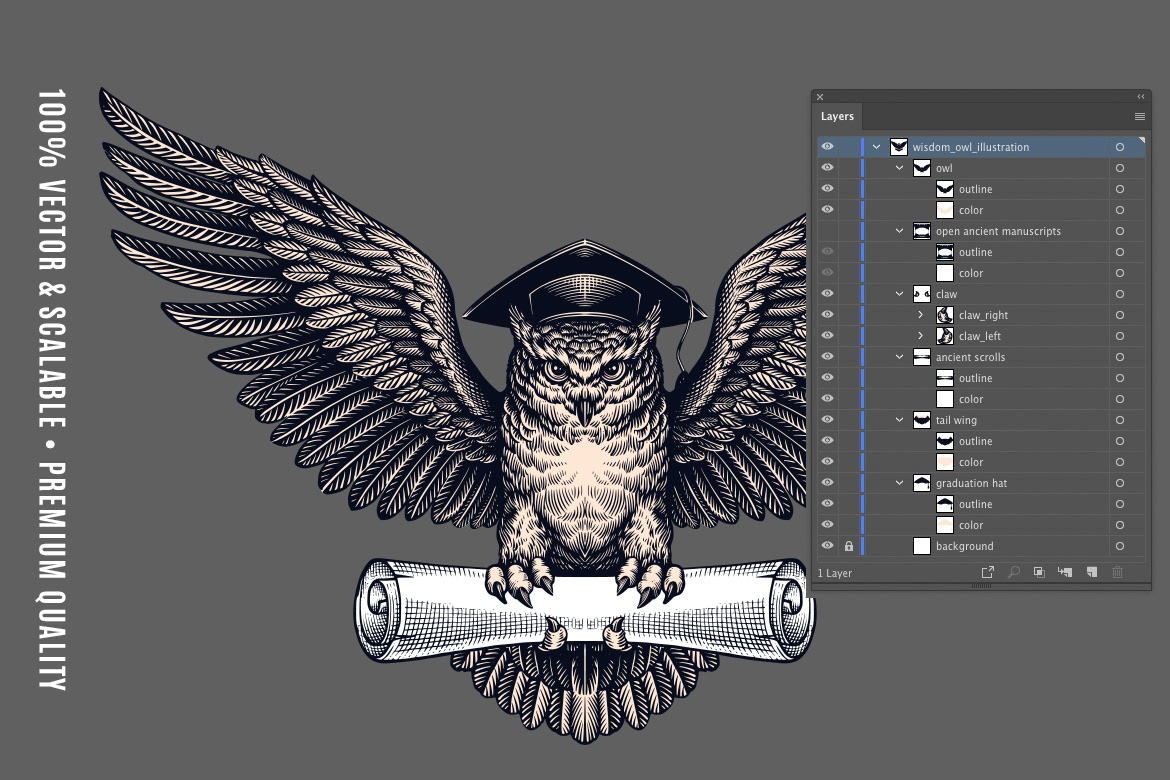The image size is (1170, 780).
Task: Unlock the background layer via lock icon
Action: 848,546
